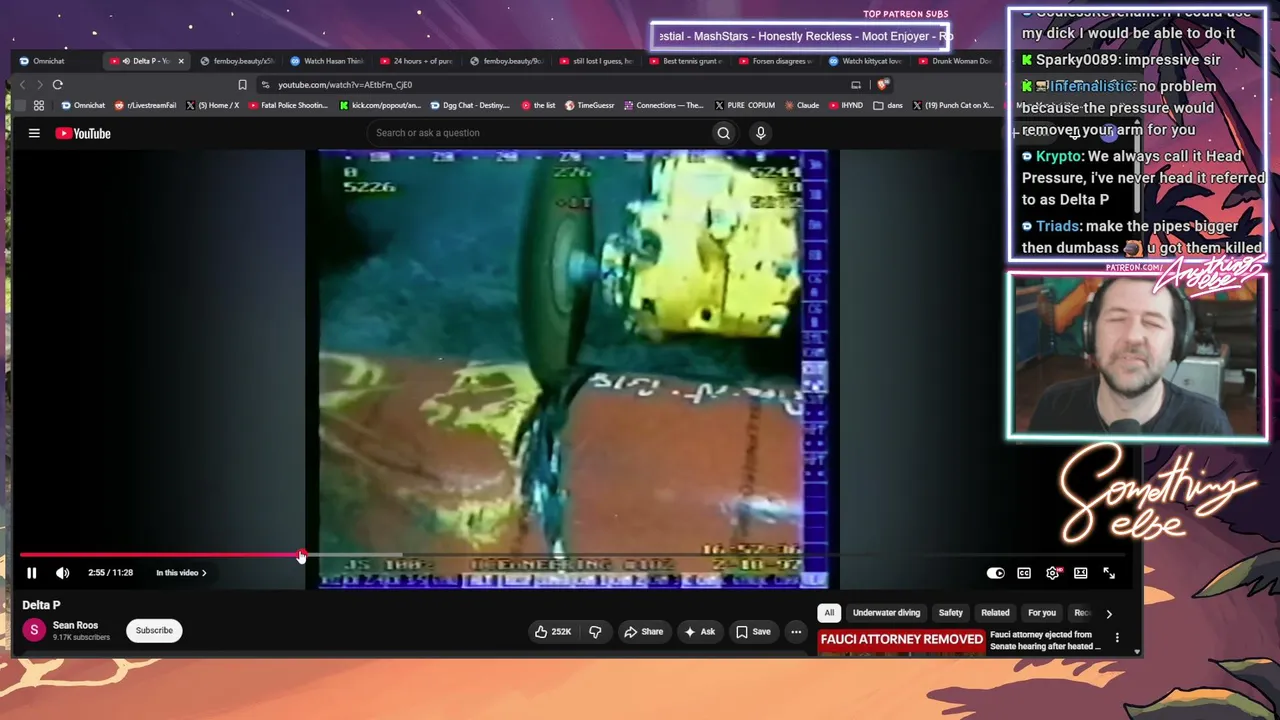Save the video to a playlist
This screenshot has height=720, width=1280.
click(x=753, y=632)
